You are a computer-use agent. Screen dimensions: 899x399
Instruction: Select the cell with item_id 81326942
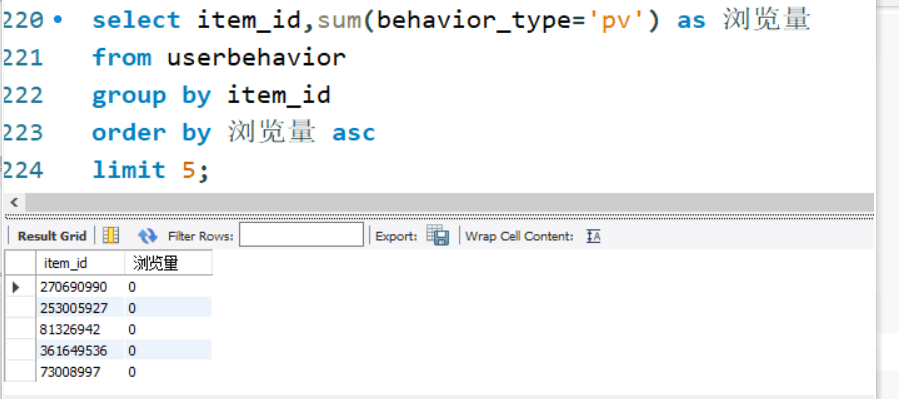(80, 329)
